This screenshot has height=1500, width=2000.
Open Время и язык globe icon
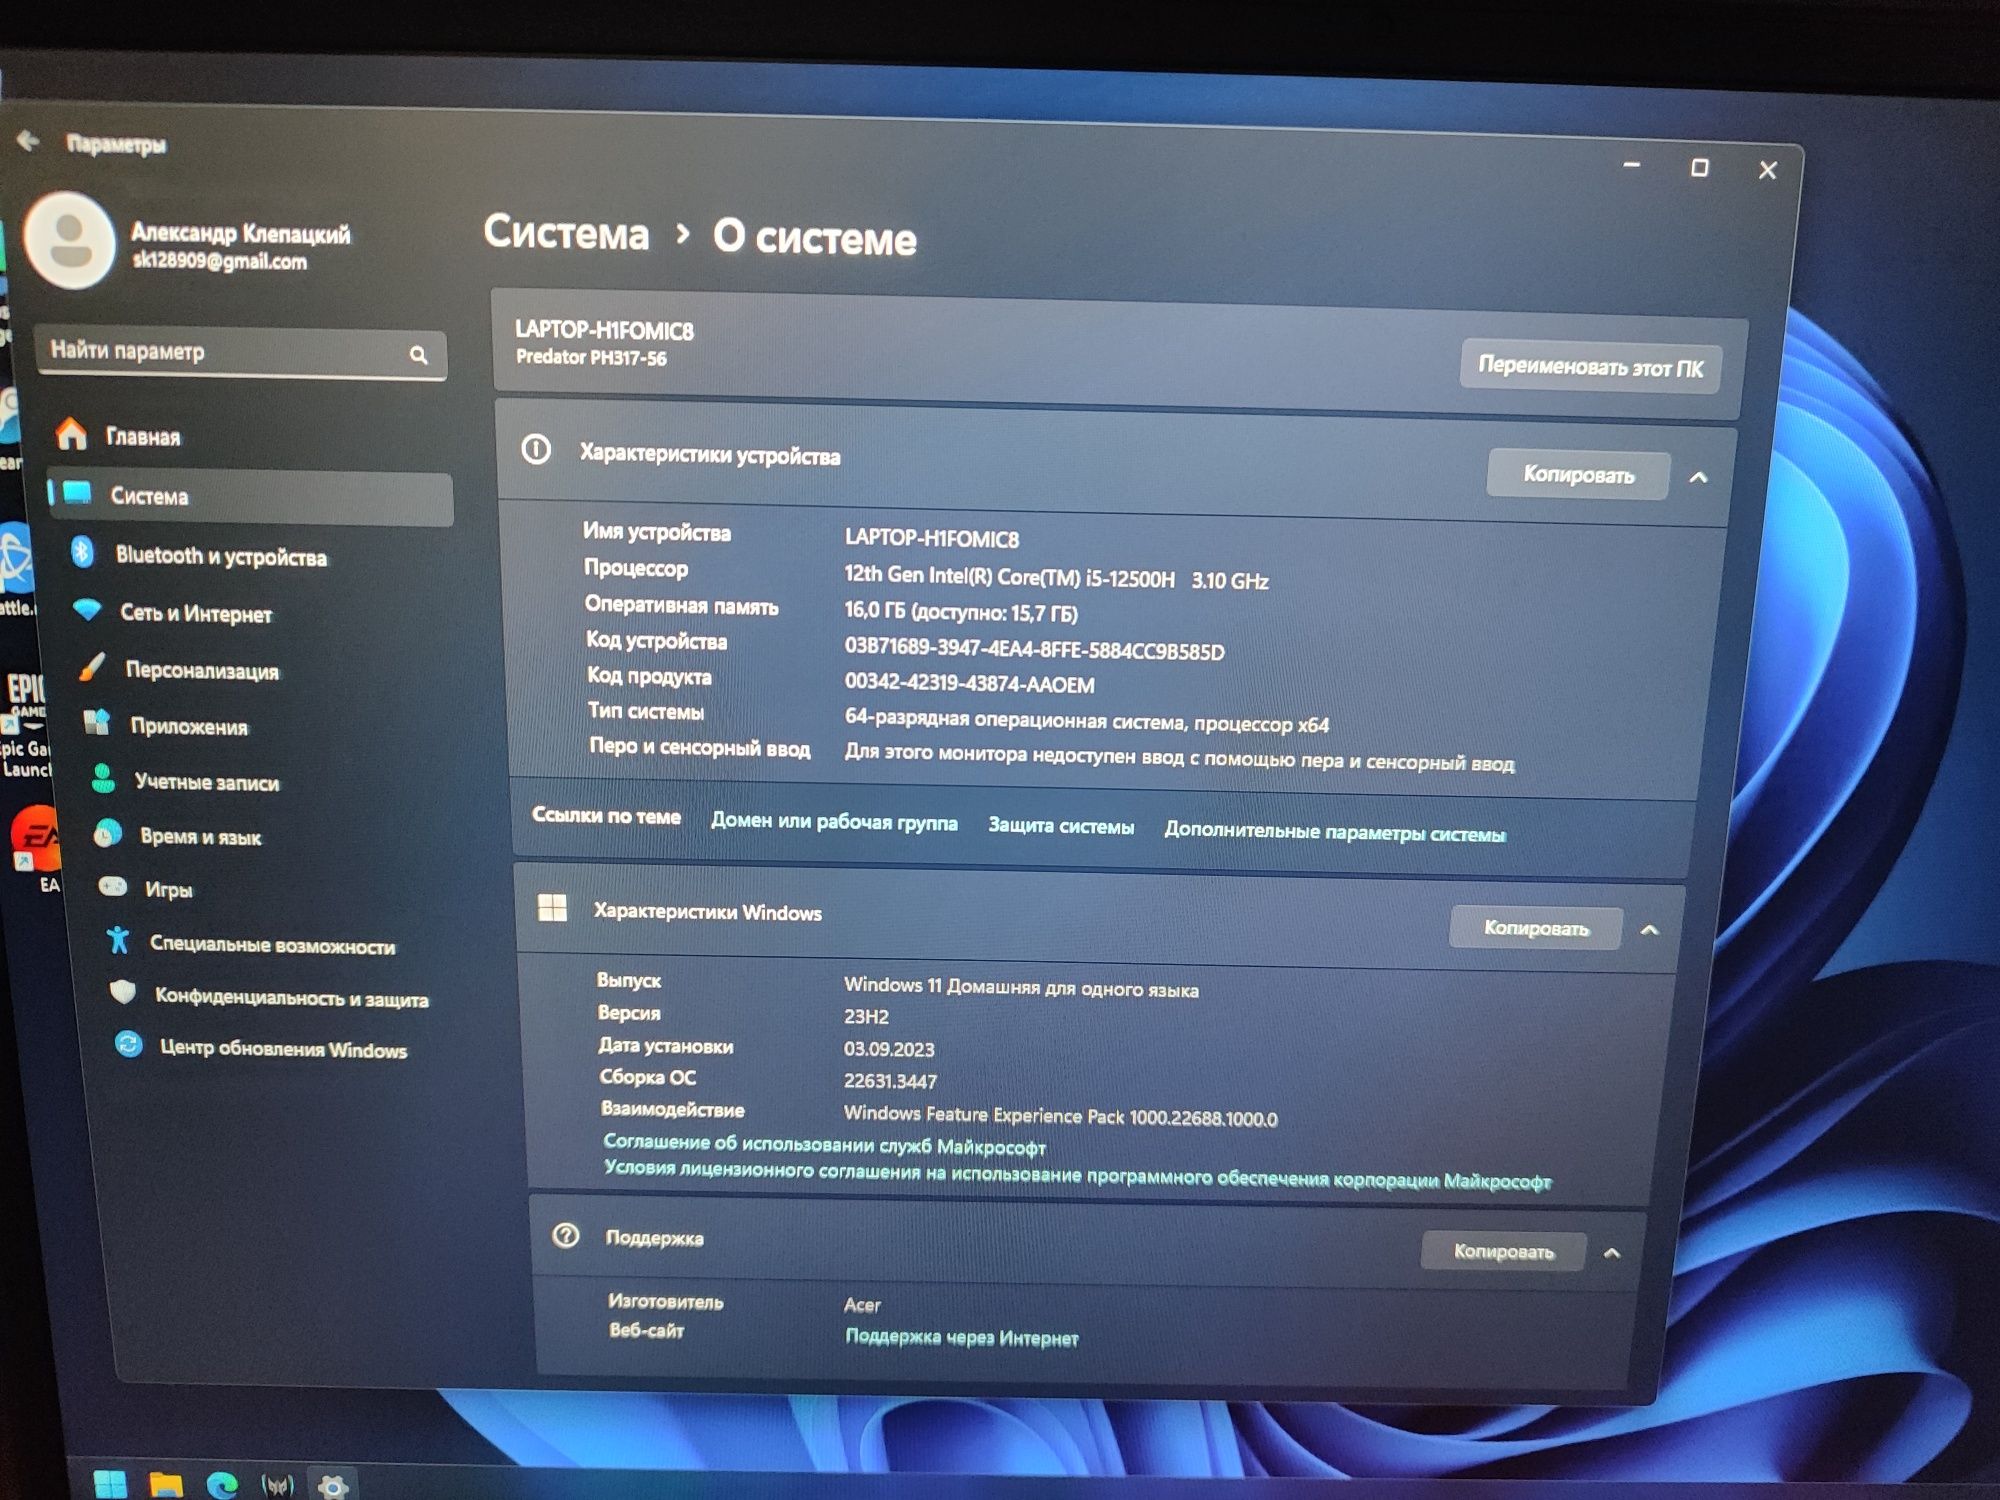108,833
